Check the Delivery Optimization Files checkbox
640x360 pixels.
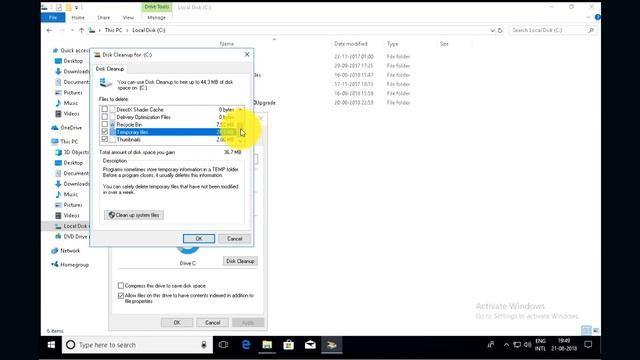coord(104,117)
